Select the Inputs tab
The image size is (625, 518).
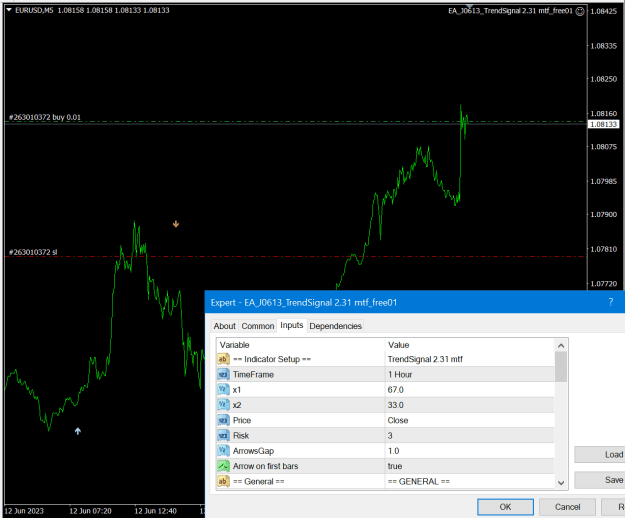(x=291, y=325)
